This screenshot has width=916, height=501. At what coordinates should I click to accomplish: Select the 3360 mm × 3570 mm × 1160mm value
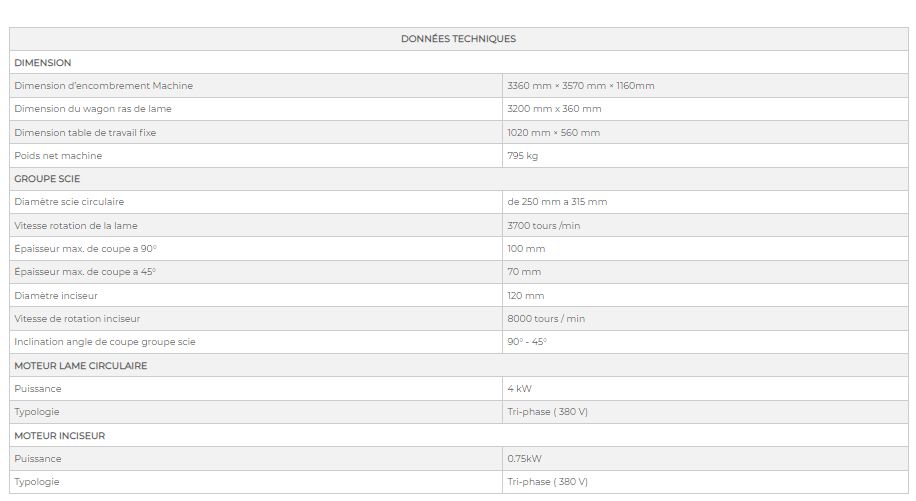click(x=581, y=86)
